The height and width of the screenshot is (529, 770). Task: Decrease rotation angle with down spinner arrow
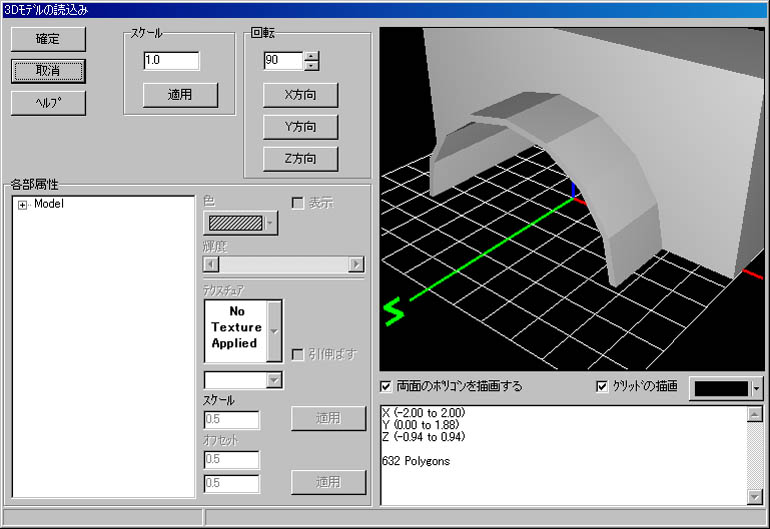coord(311,65)
